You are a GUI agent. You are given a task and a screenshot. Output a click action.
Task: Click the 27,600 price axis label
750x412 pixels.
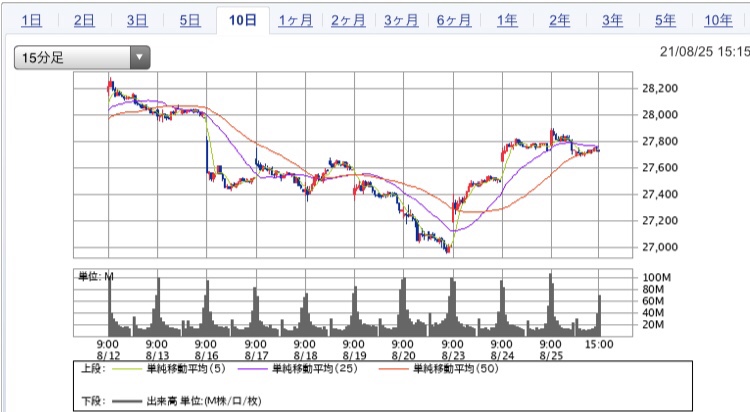tap(660, 168)
